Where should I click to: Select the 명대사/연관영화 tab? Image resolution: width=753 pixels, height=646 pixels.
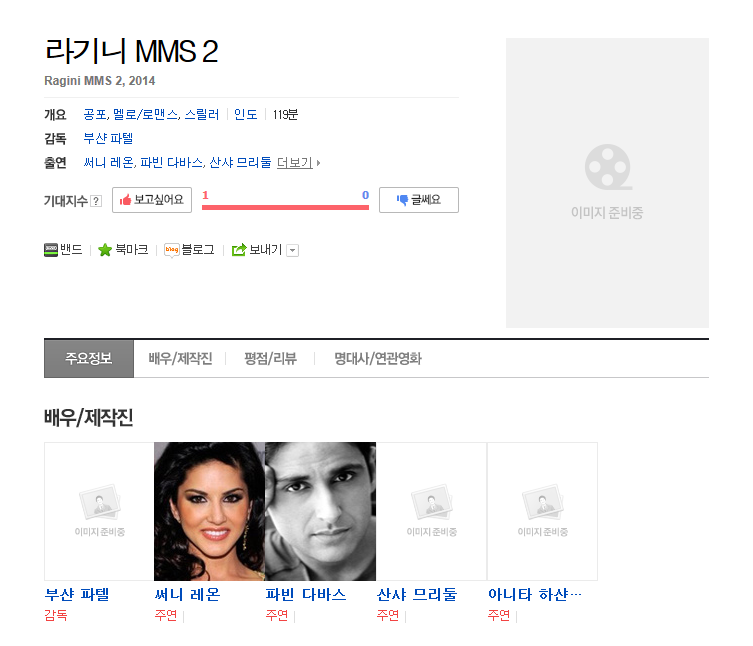tap(377, 359)
